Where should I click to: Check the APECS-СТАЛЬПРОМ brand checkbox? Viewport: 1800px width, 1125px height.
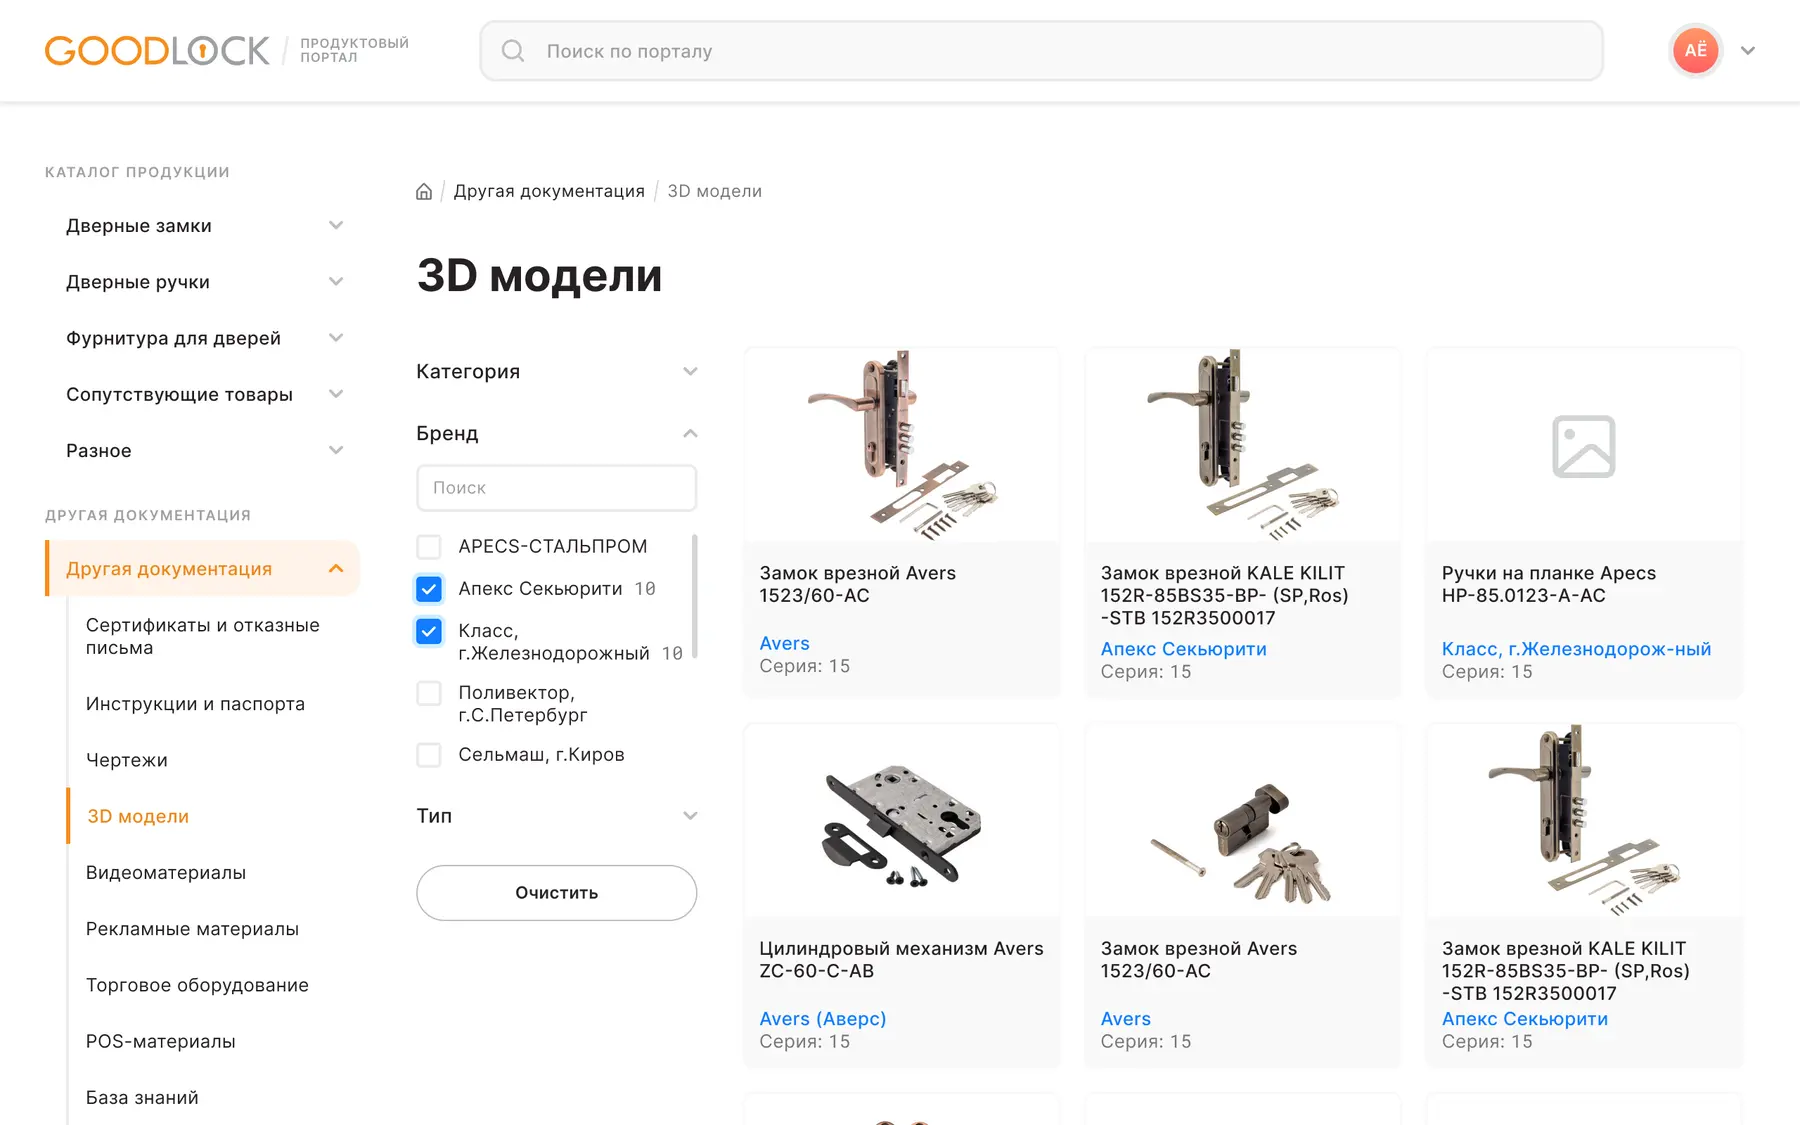click(429, 547)
